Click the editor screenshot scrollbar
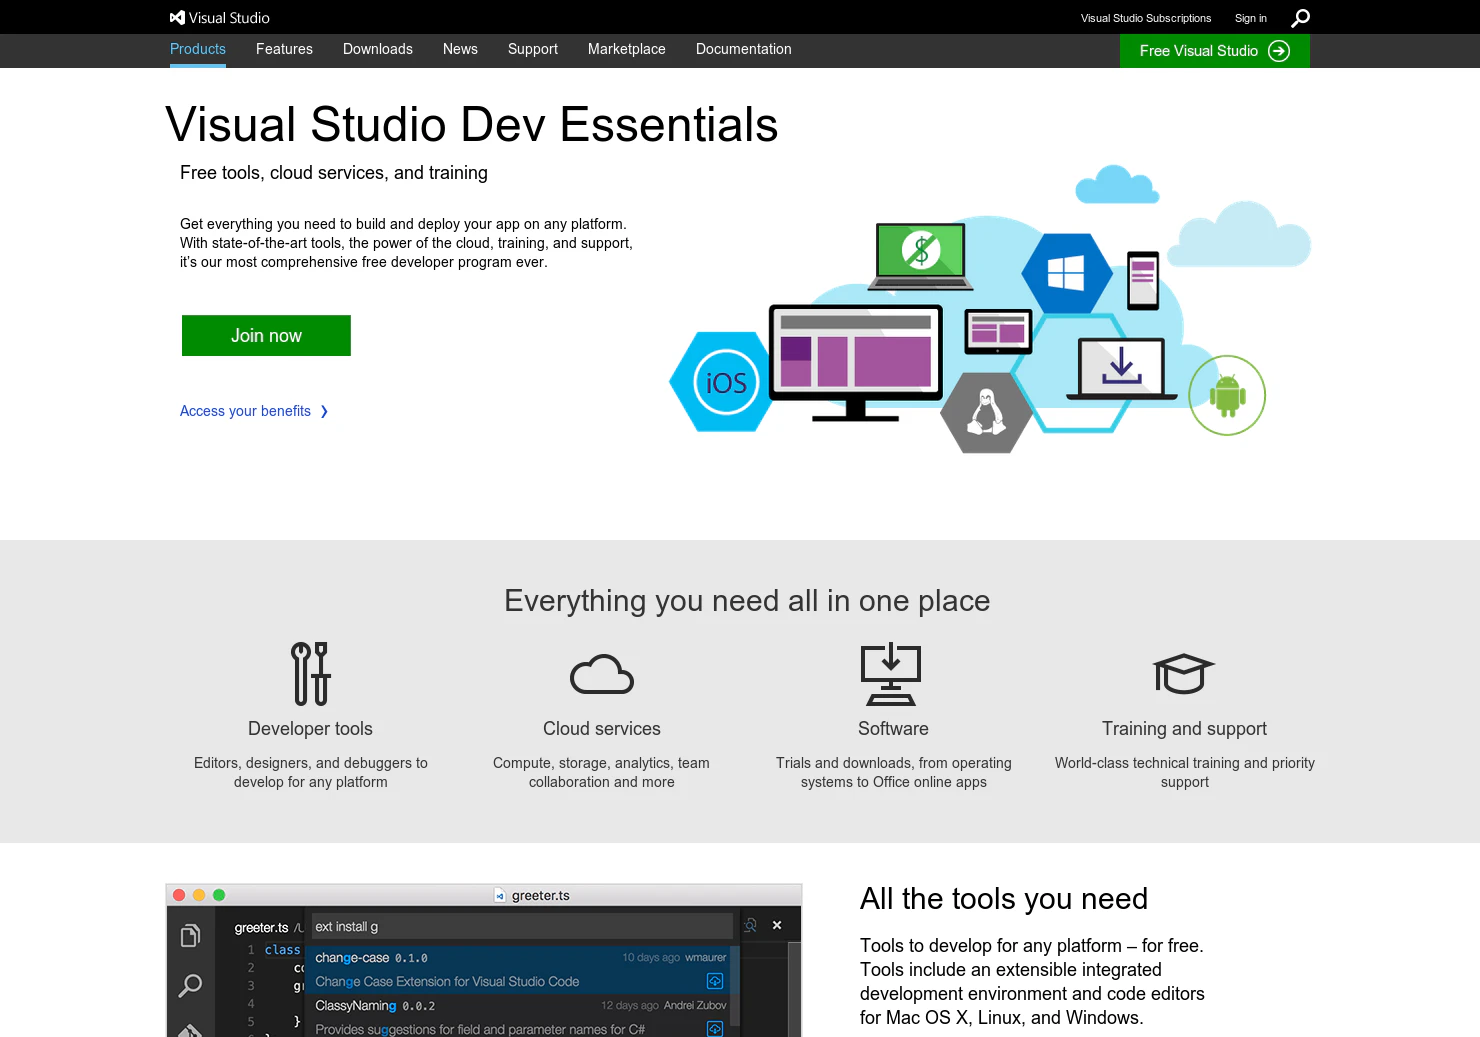Image resolution: width=1480 pixels, height=1037 pixels. pos(794,990)
